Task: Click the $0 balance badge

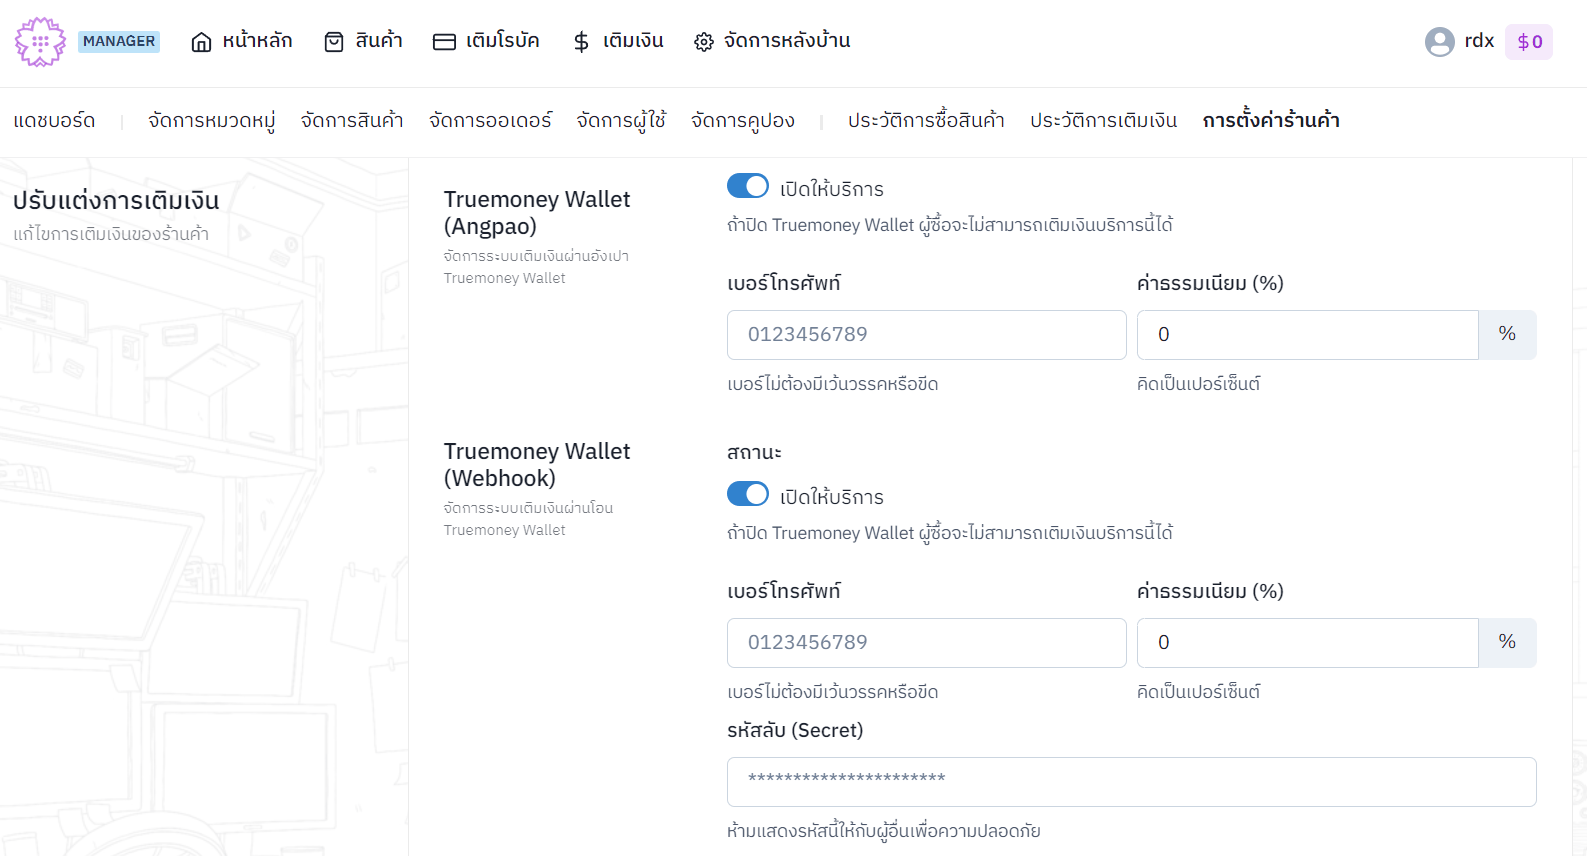Action: pyautogui.click(x=1529, y=41)
